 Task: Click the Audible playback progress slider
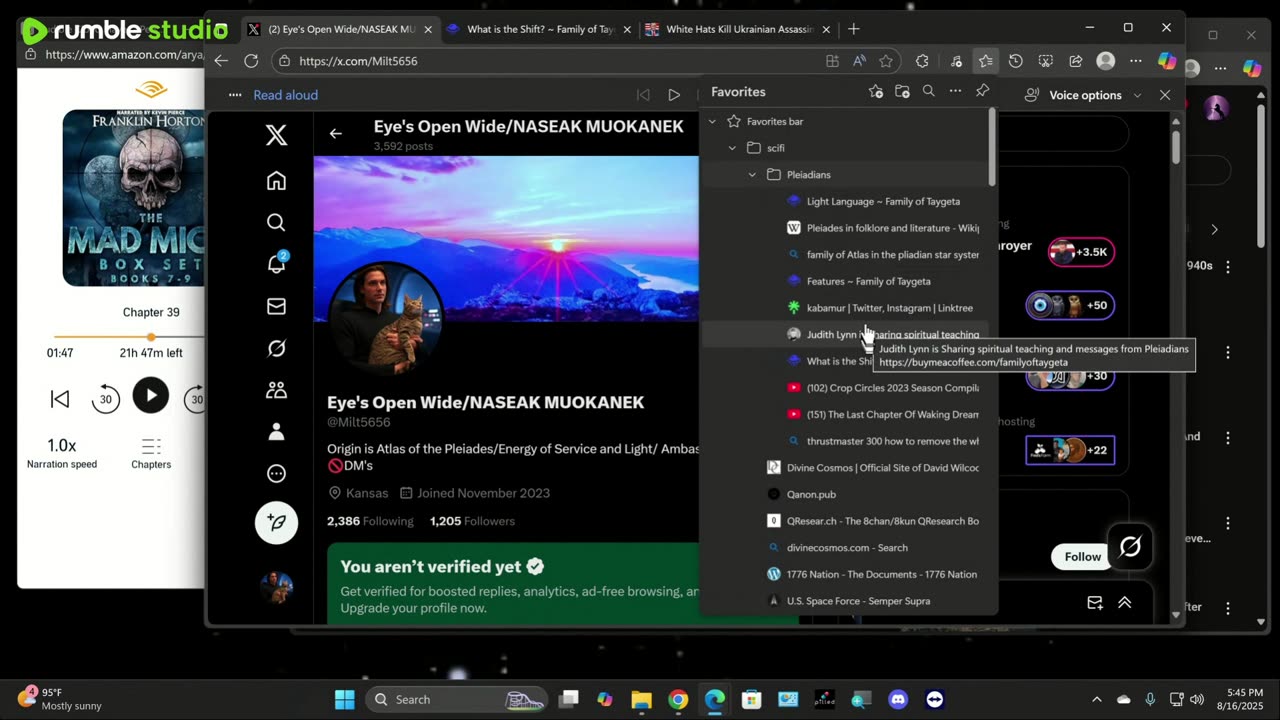(x=151, y=337)
